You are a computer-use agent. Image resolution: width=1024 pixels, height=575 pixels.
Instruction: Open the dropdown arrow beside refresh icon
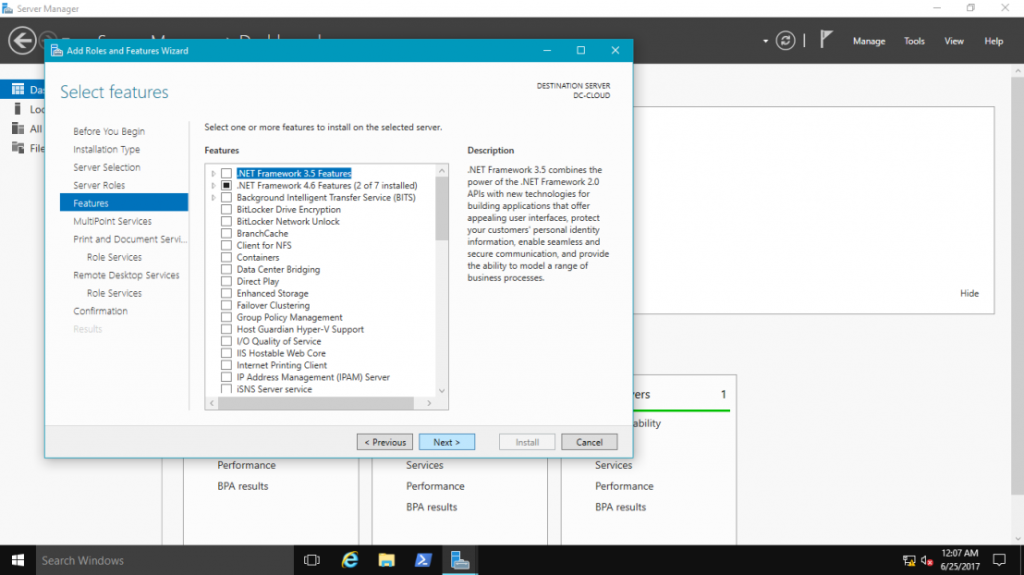pos(765,41)
